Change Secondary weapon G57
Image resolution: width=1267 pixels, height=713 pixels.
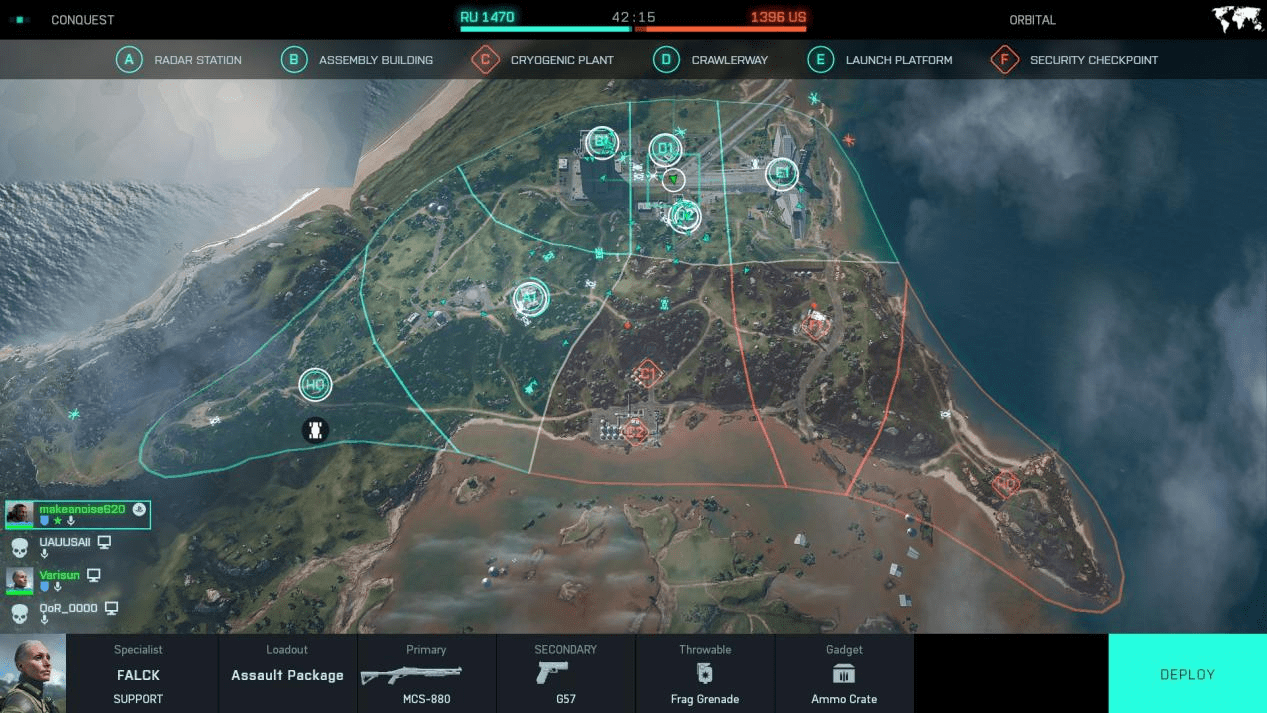566,673
